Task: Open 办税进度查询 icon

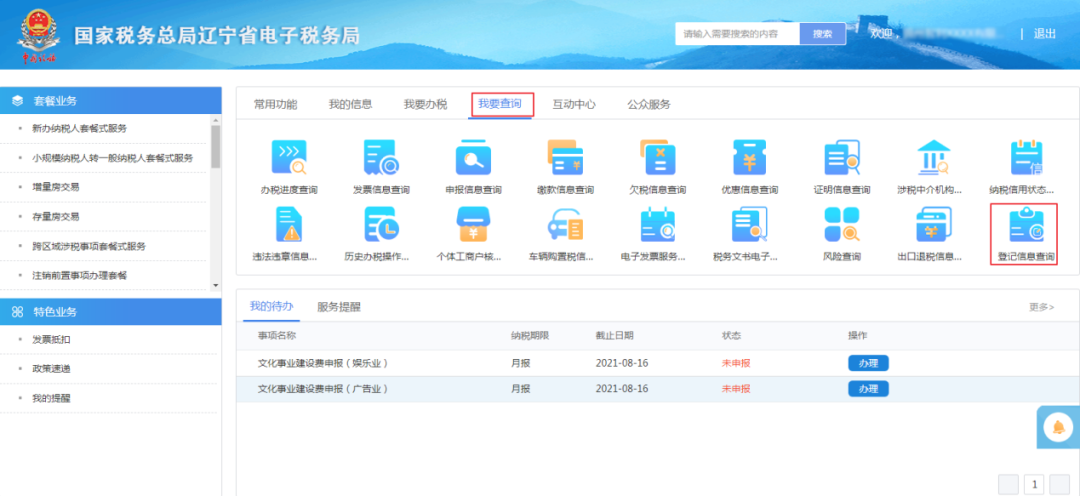Action: (289, 158)
